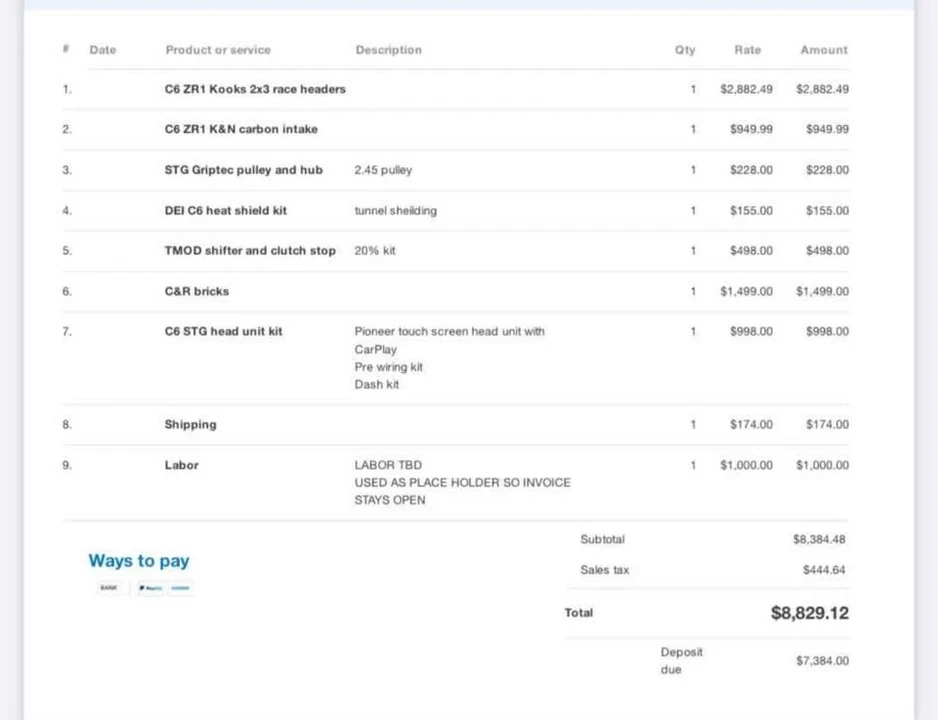Select the 'Labor' line item
This screenshot has width=938, height=720.
(x=181, y=465)
